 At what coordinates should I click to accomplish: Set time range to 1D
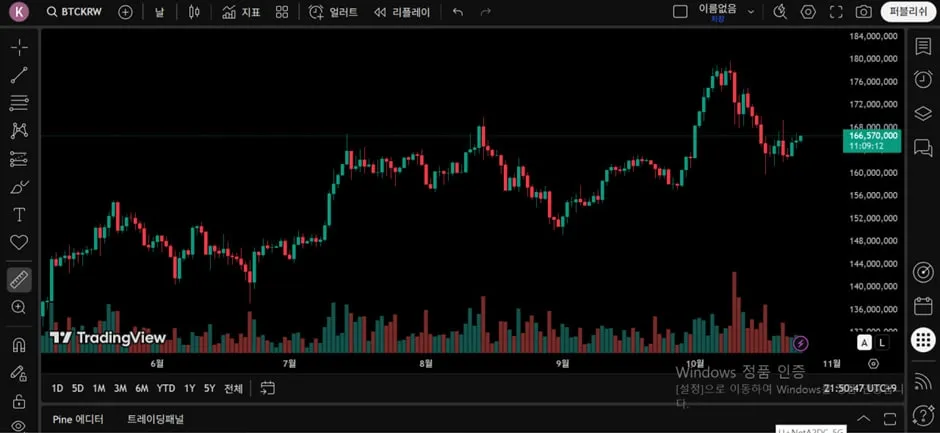click(x=58, y=389)
